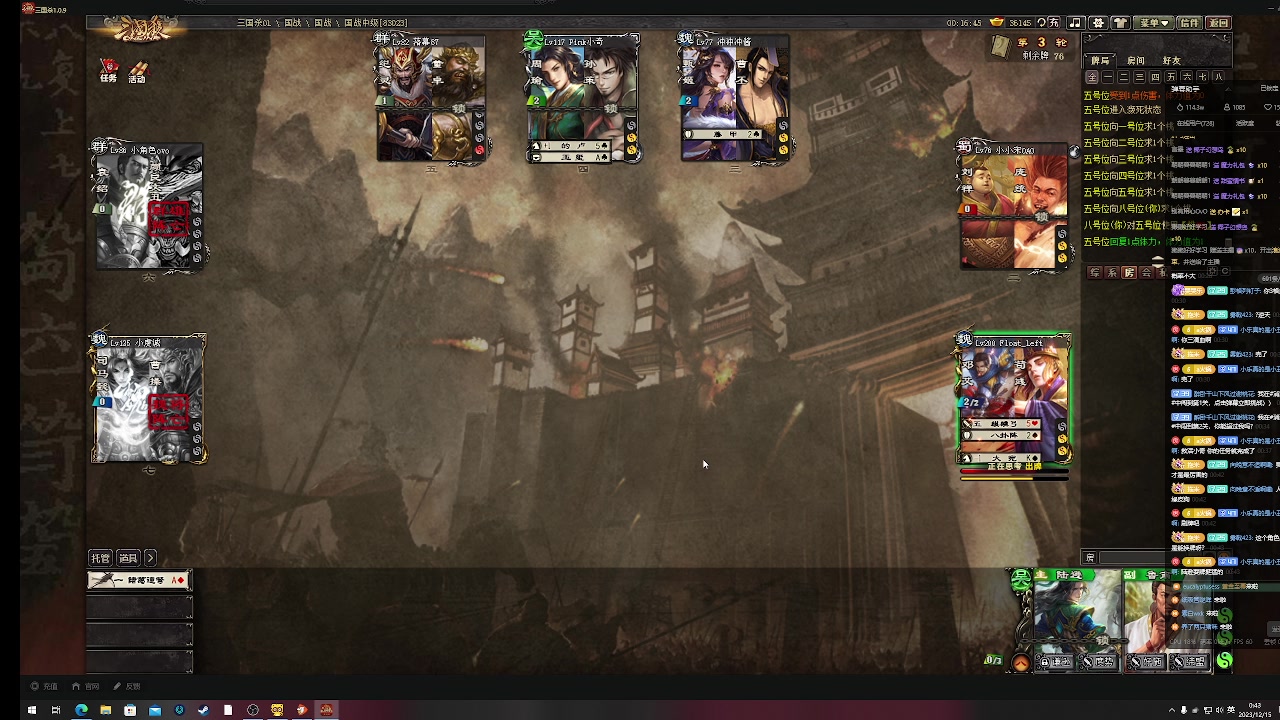Click the 充值 recharge link
This screenshot has width=1280, height=720.
45,686
